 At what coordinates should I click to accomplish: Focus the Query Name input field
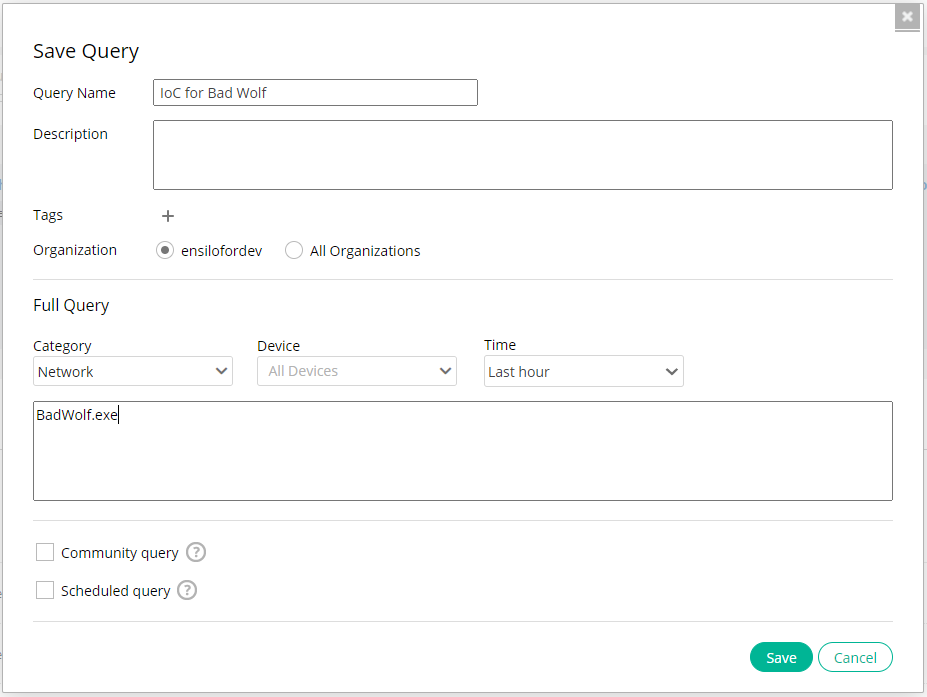(x=315, y=93)
